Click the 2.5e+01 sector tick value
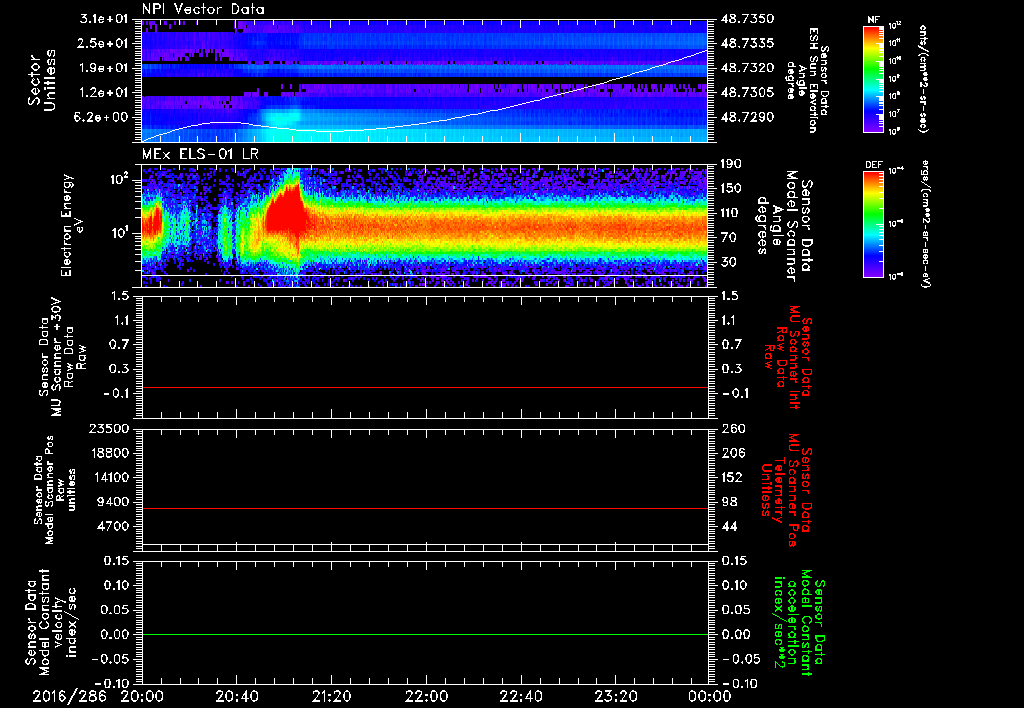Image resolution: width=1024 pixels, height=708 pixels. (x=104, y=43)
